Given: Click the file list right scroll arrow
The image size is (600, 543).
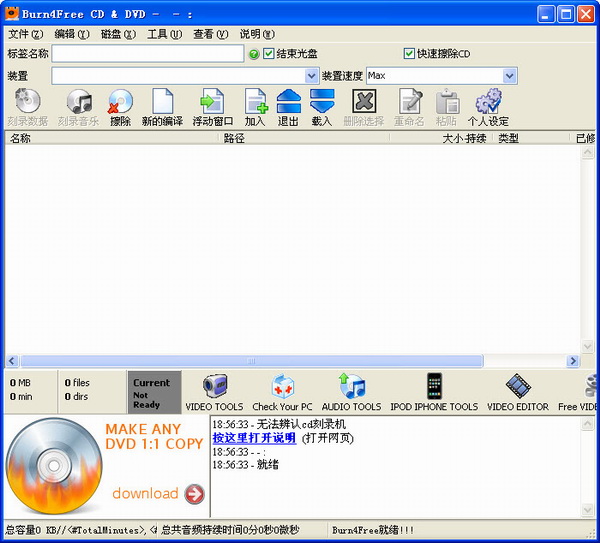Looking at the screenshot, I should (573, 361).
